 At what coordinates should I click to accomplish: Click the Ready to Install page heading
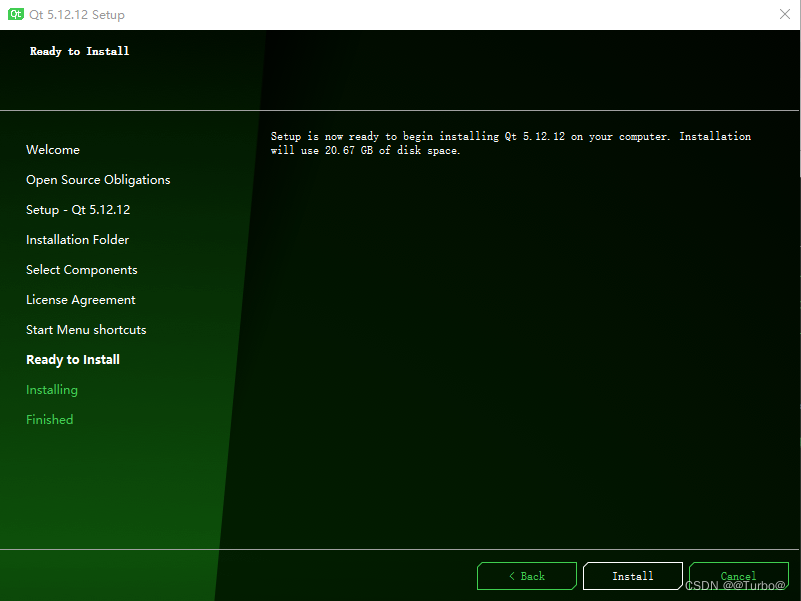(x=80, y=51)
